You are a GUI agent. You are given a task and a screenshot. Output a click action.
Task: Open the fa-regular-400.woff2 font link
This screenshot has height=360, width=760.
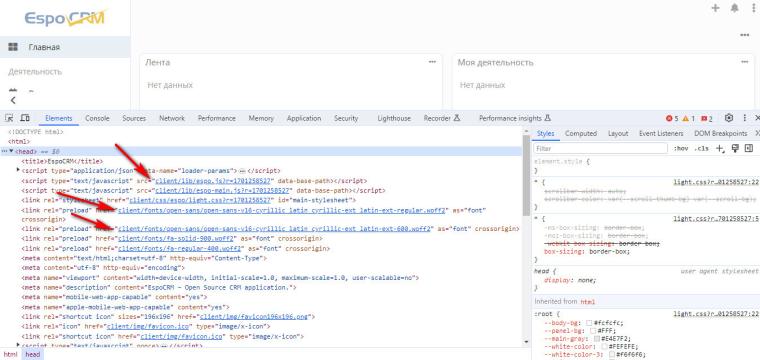[179, 249]
